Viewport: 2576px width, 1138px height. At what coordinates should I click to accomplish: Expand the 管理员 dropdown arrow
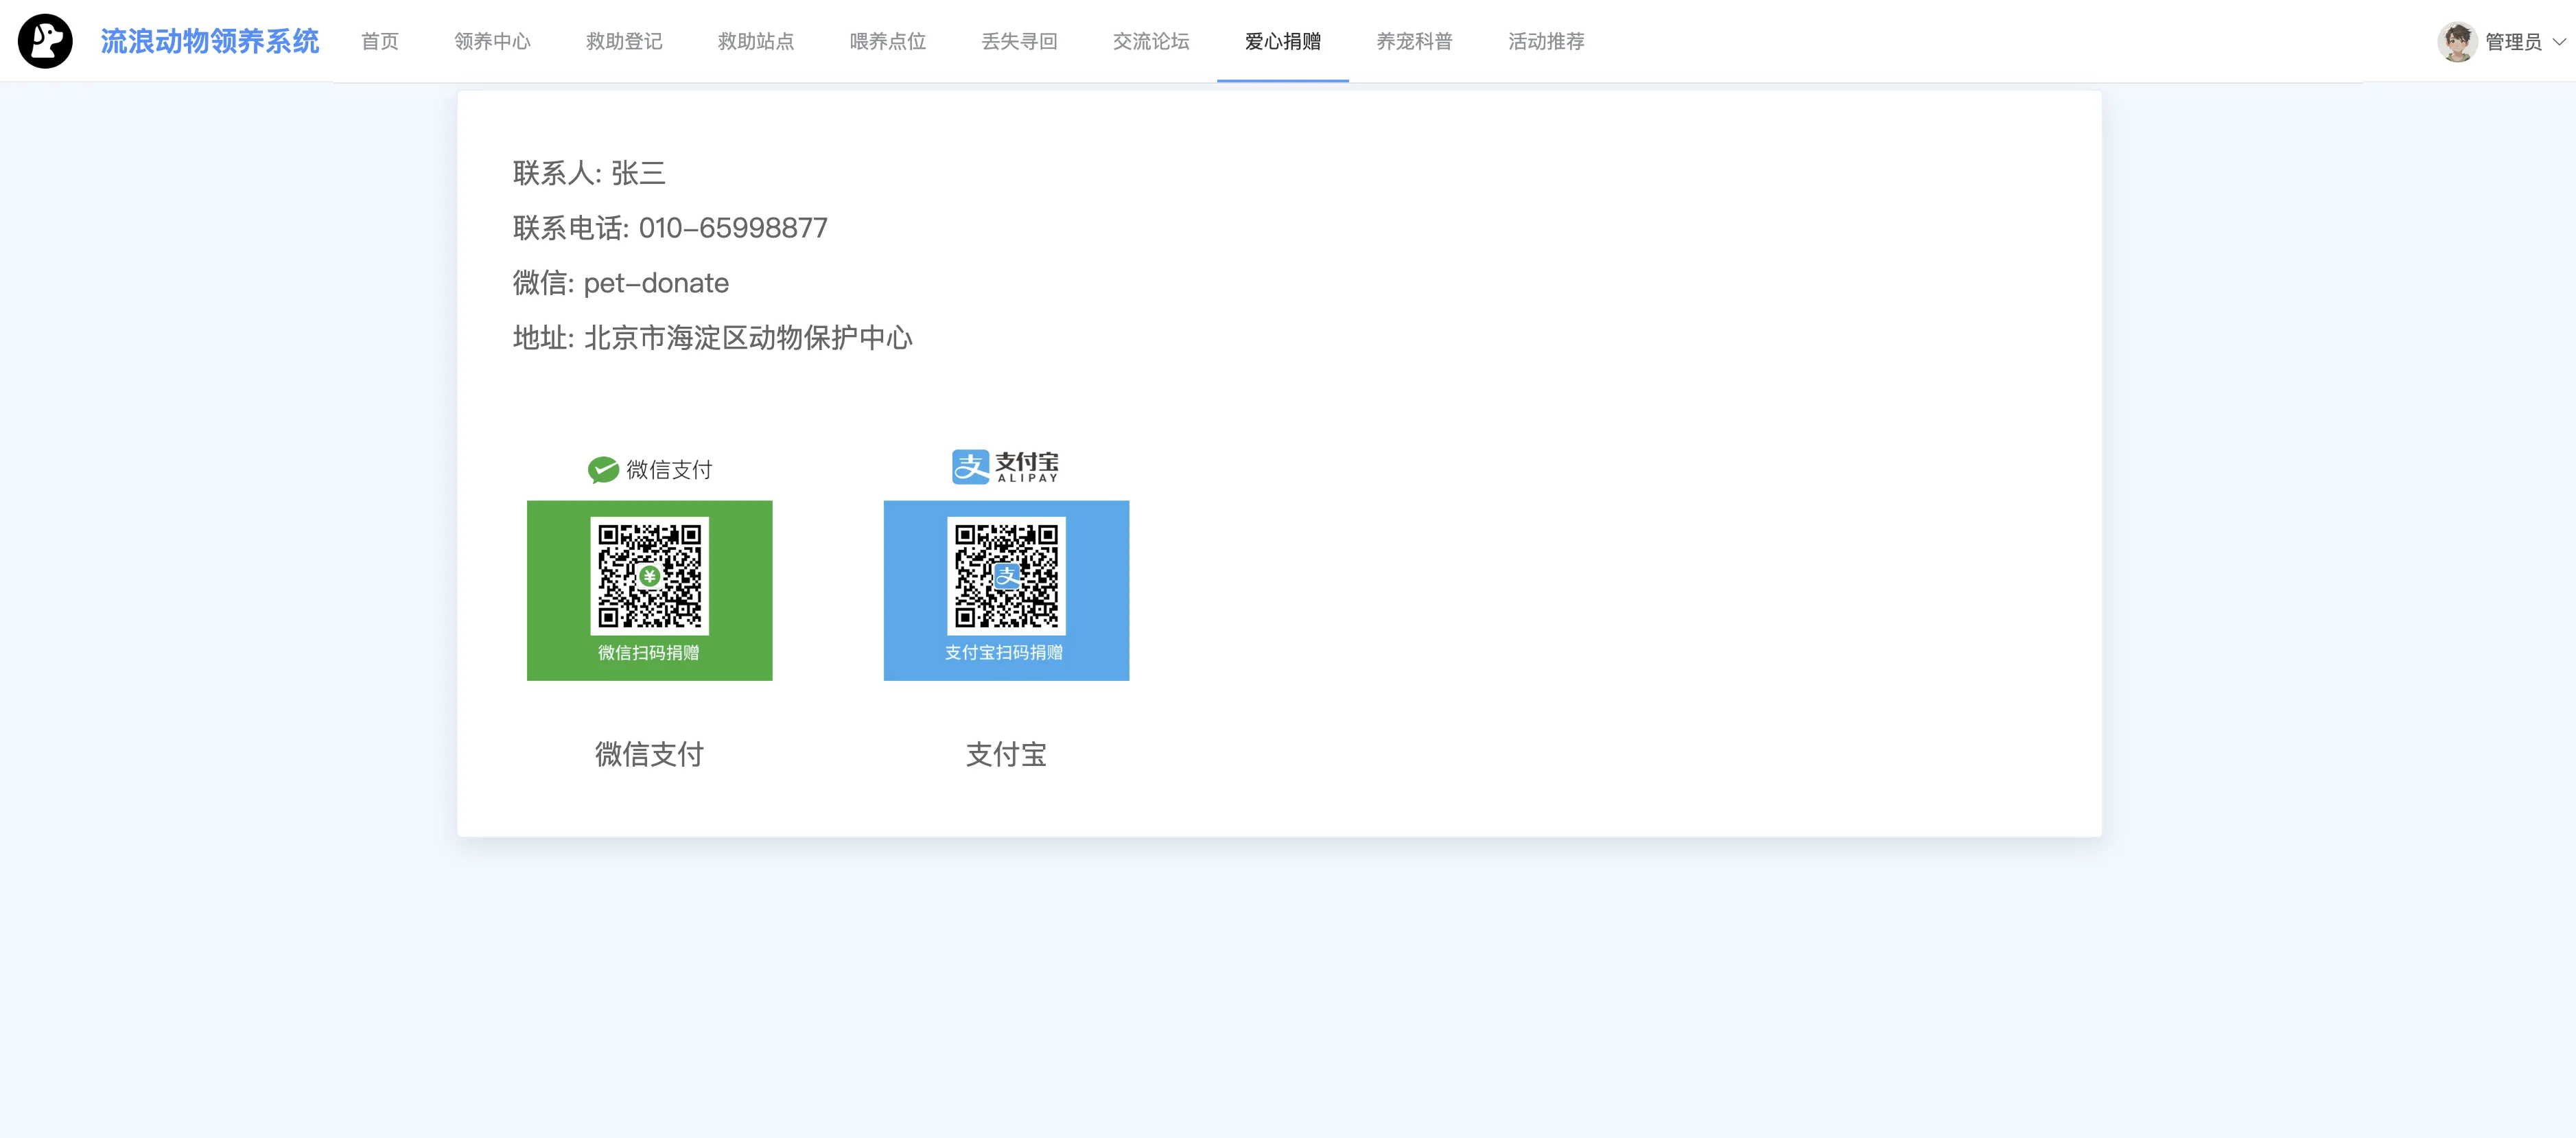click(2559, 42)
